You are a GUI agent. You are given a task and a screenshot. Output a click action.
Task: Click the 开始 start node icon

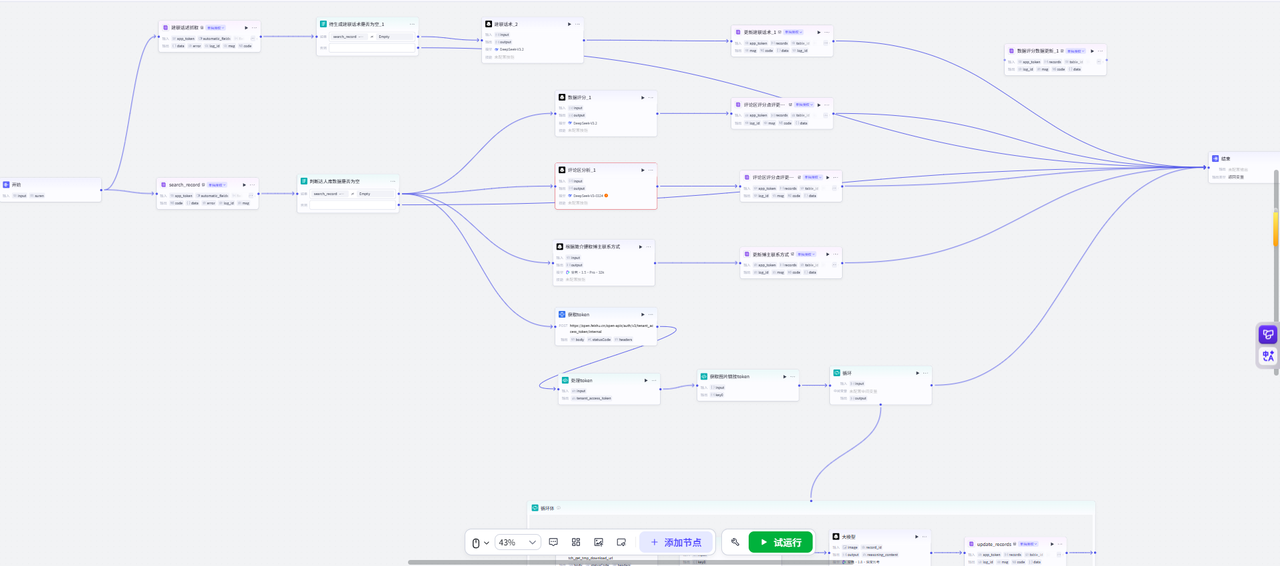[6, 185]
